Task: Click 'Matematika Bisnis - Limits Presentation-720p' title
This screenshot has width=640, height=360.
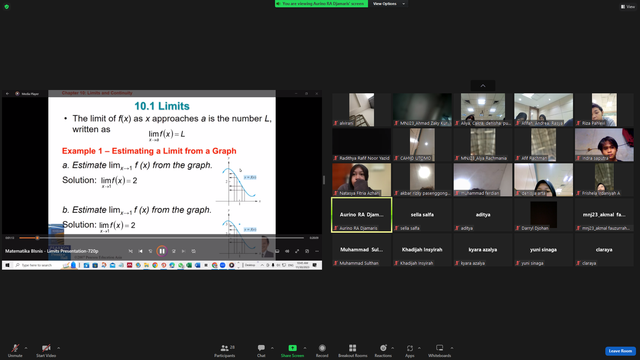Action: coord(52,251)
